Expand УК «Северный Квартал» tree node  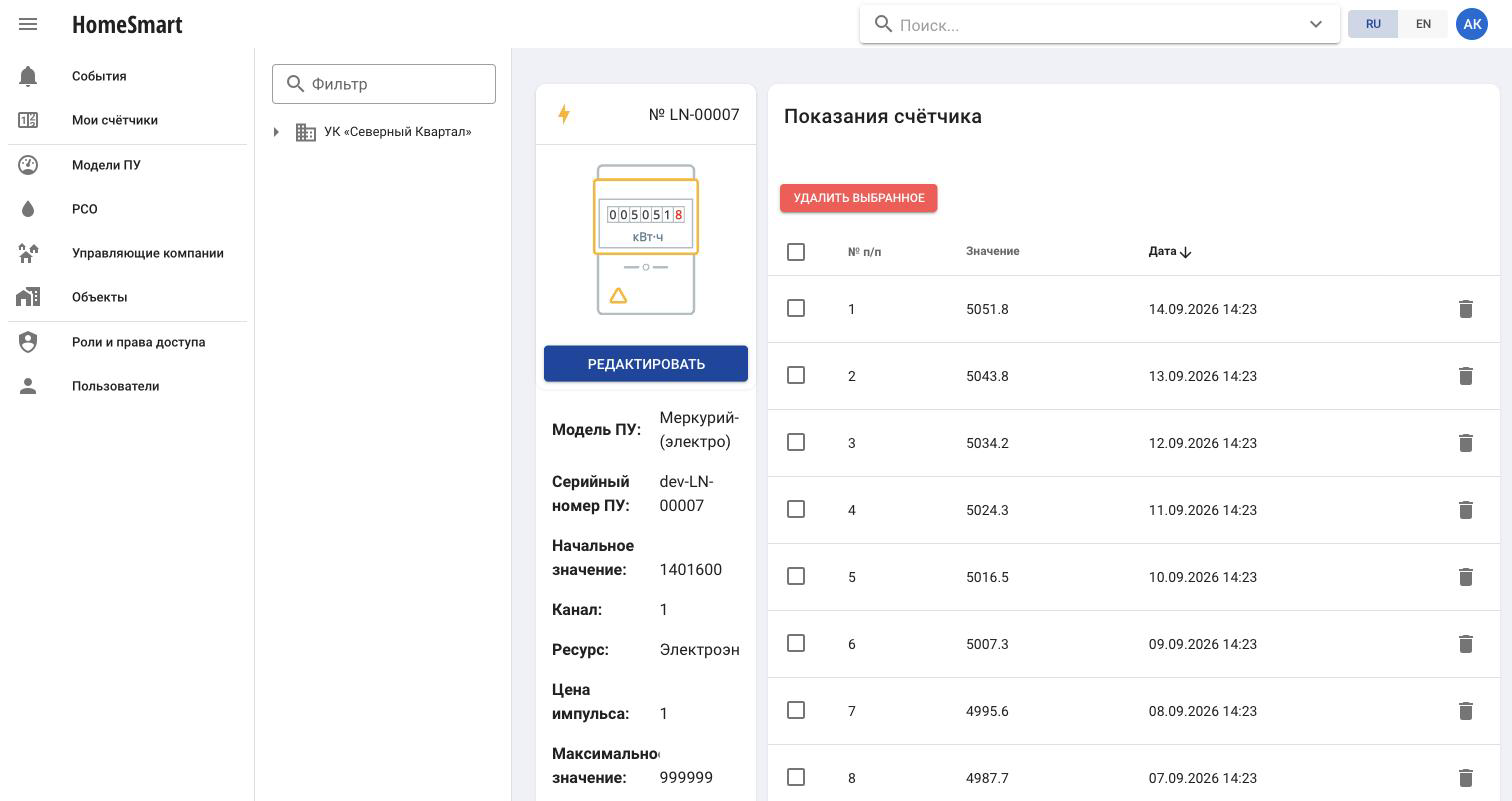pos(276,132)
